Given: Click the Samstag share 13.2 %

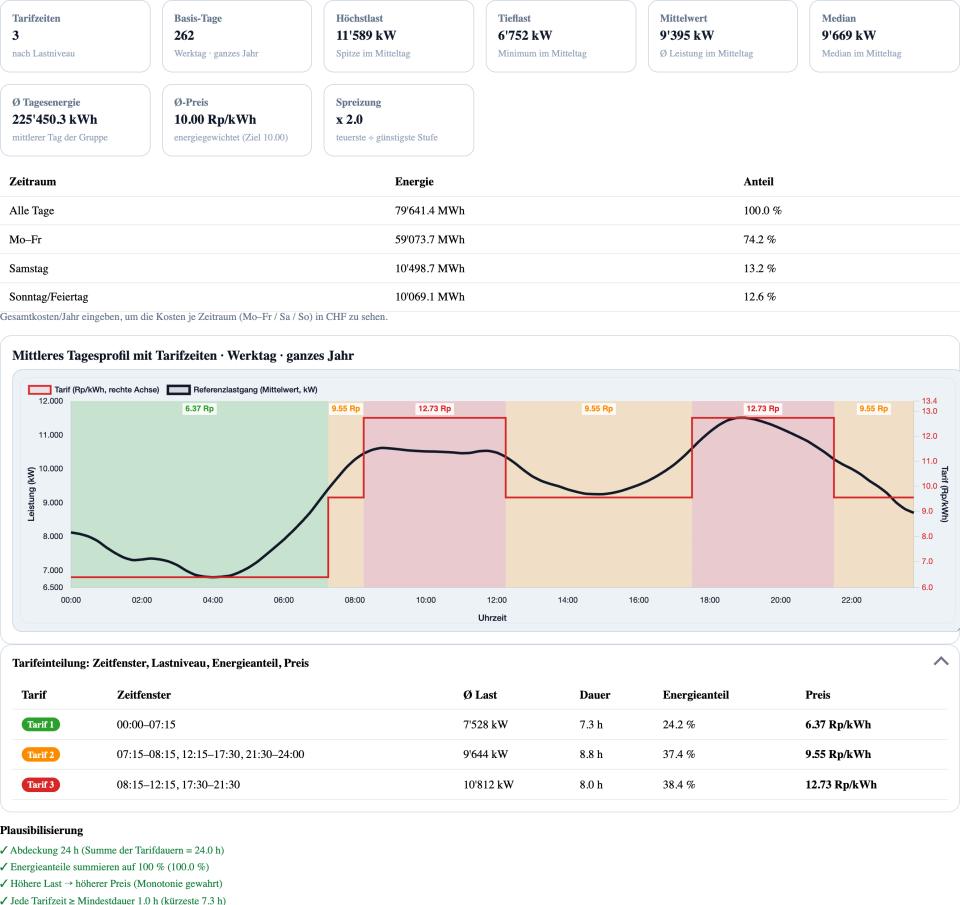Looking at the screenshot, I should 760,268.
